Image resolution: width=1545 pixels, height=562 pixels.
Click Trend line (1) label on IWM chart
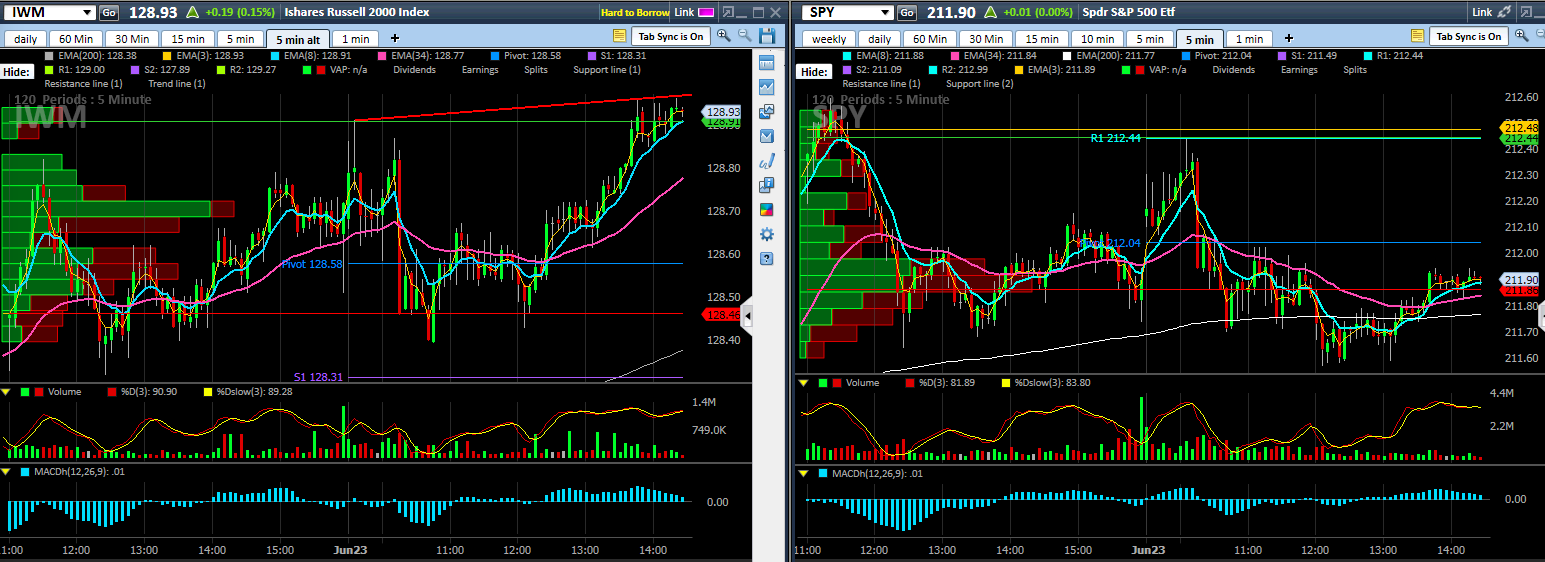179,84
